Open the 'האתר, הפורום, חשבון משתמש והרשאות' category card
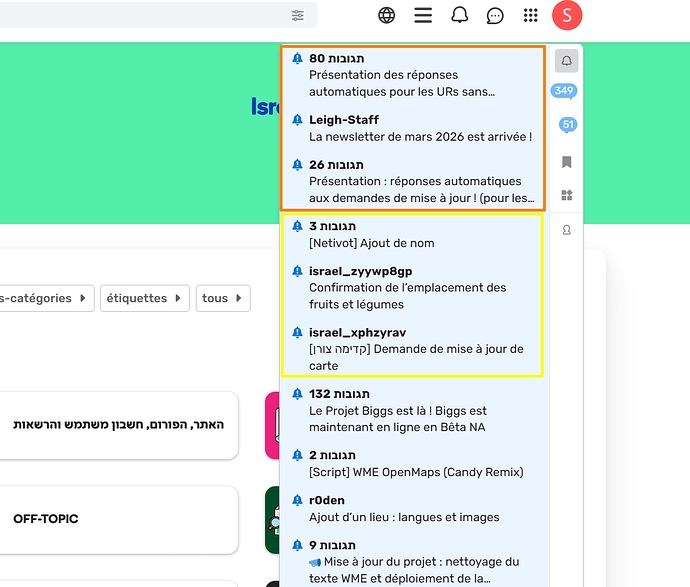Image resolution: width=690 pixels, height=587 pixels. pyautogui.click(x=119, y=425)
